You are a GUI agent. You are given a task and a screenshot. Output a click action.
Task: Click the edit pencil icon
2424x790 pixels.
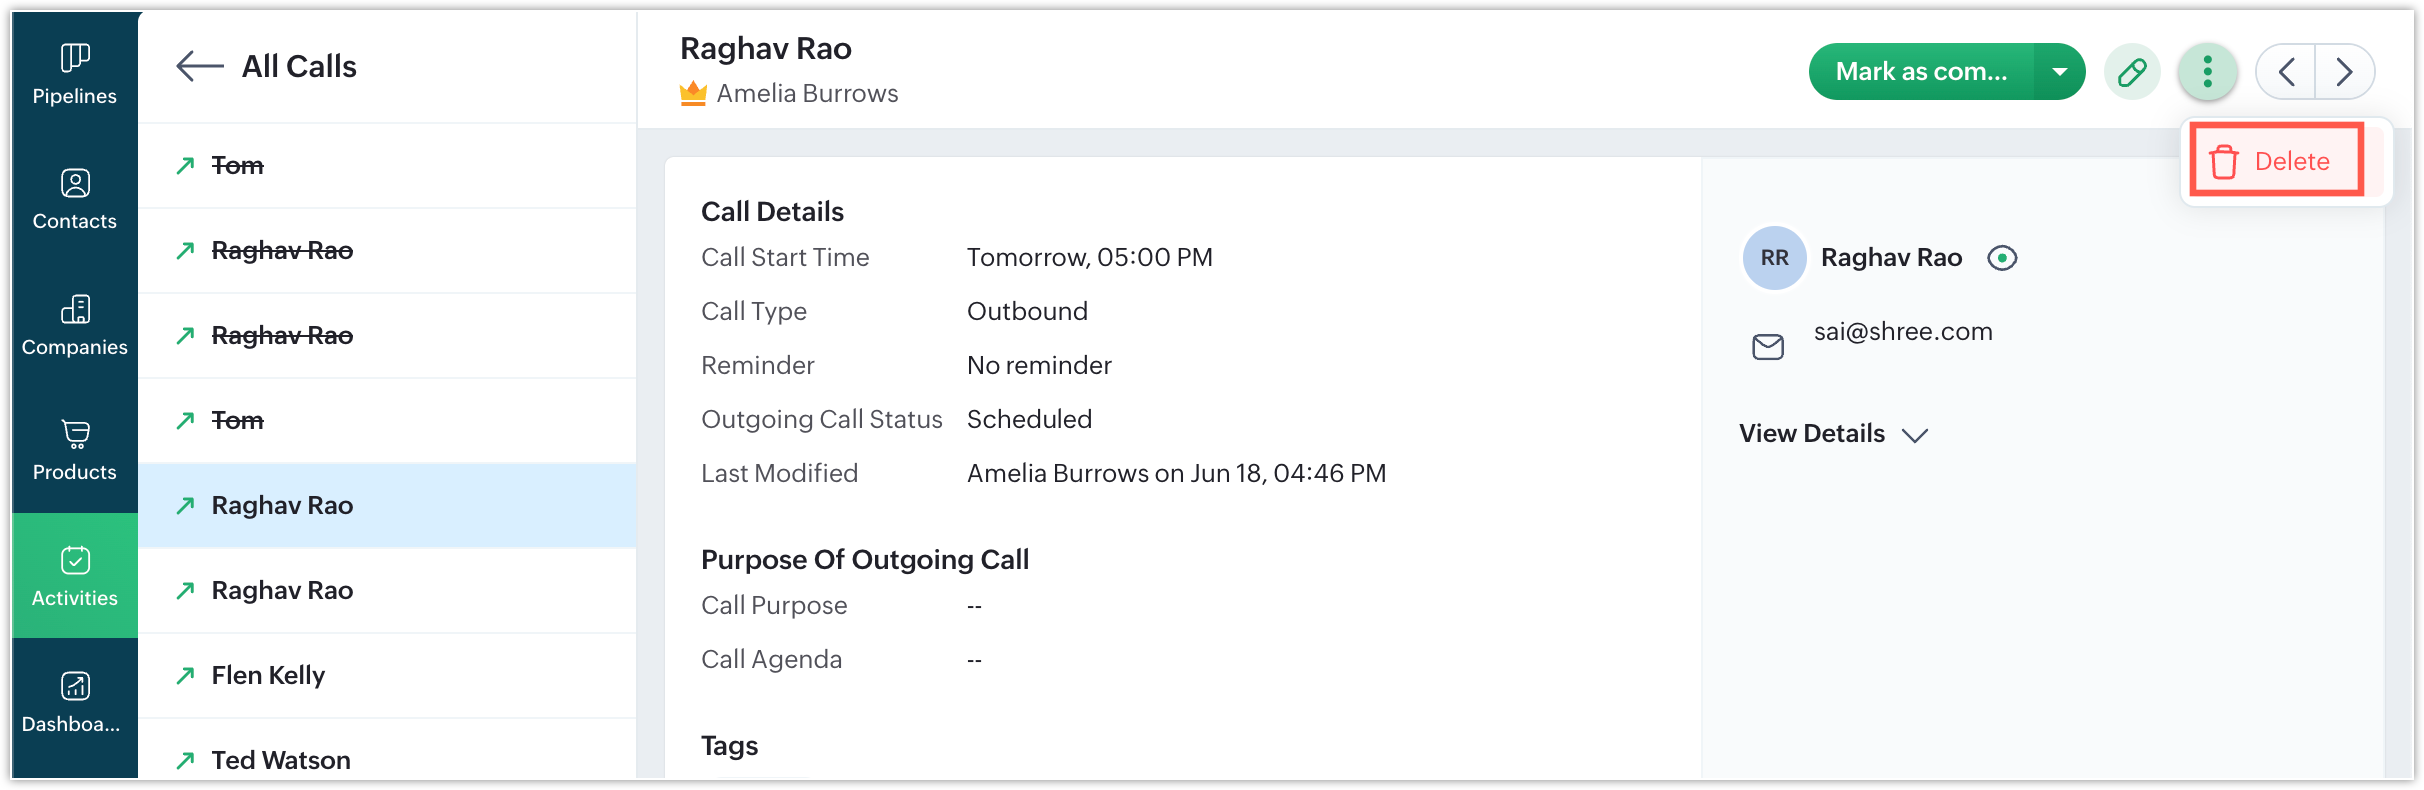click(x=2132, y=72)
